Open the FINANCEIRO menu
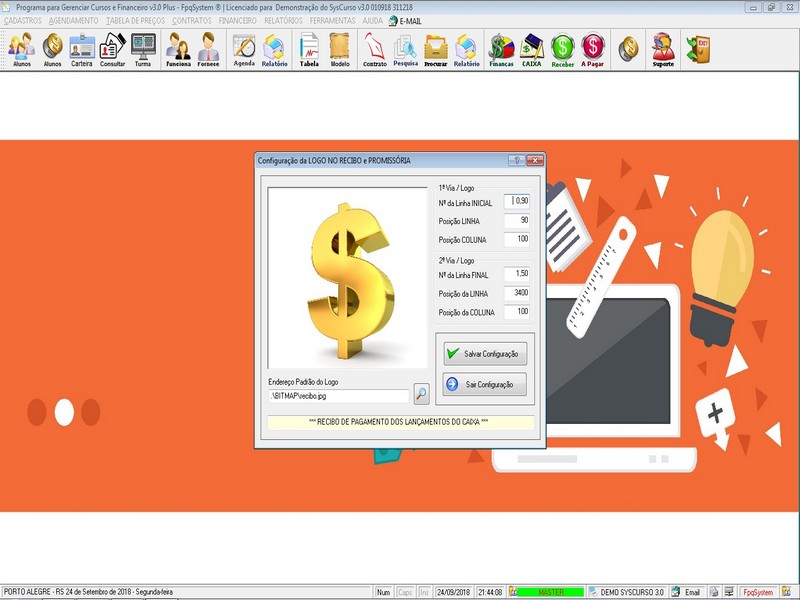The height and width of the screenshot is (600, 800). [x=237, y=21]
